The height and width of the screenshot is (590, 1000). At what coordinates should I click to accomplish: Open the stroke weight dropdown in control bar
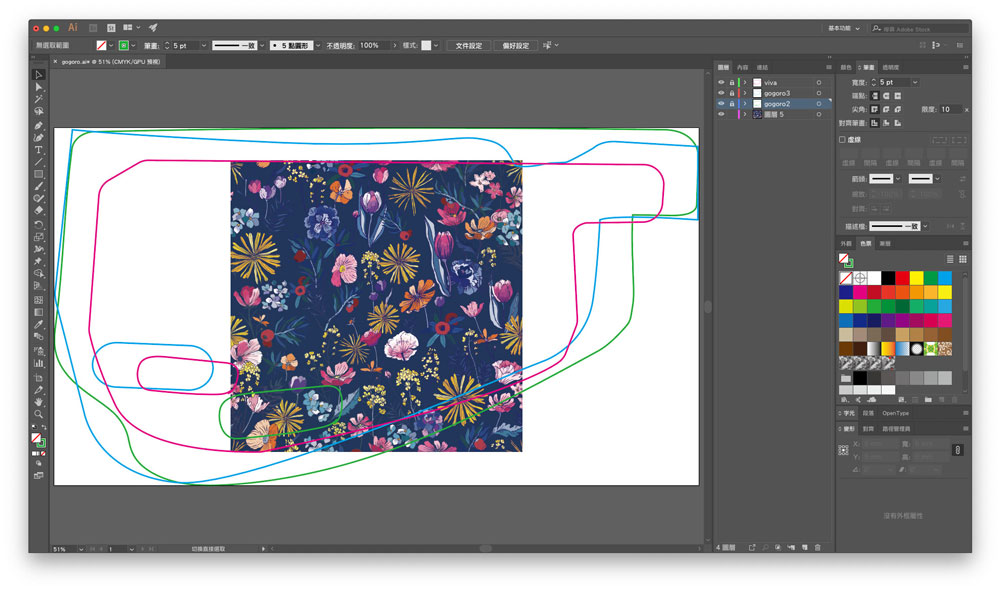click(204, 45)
